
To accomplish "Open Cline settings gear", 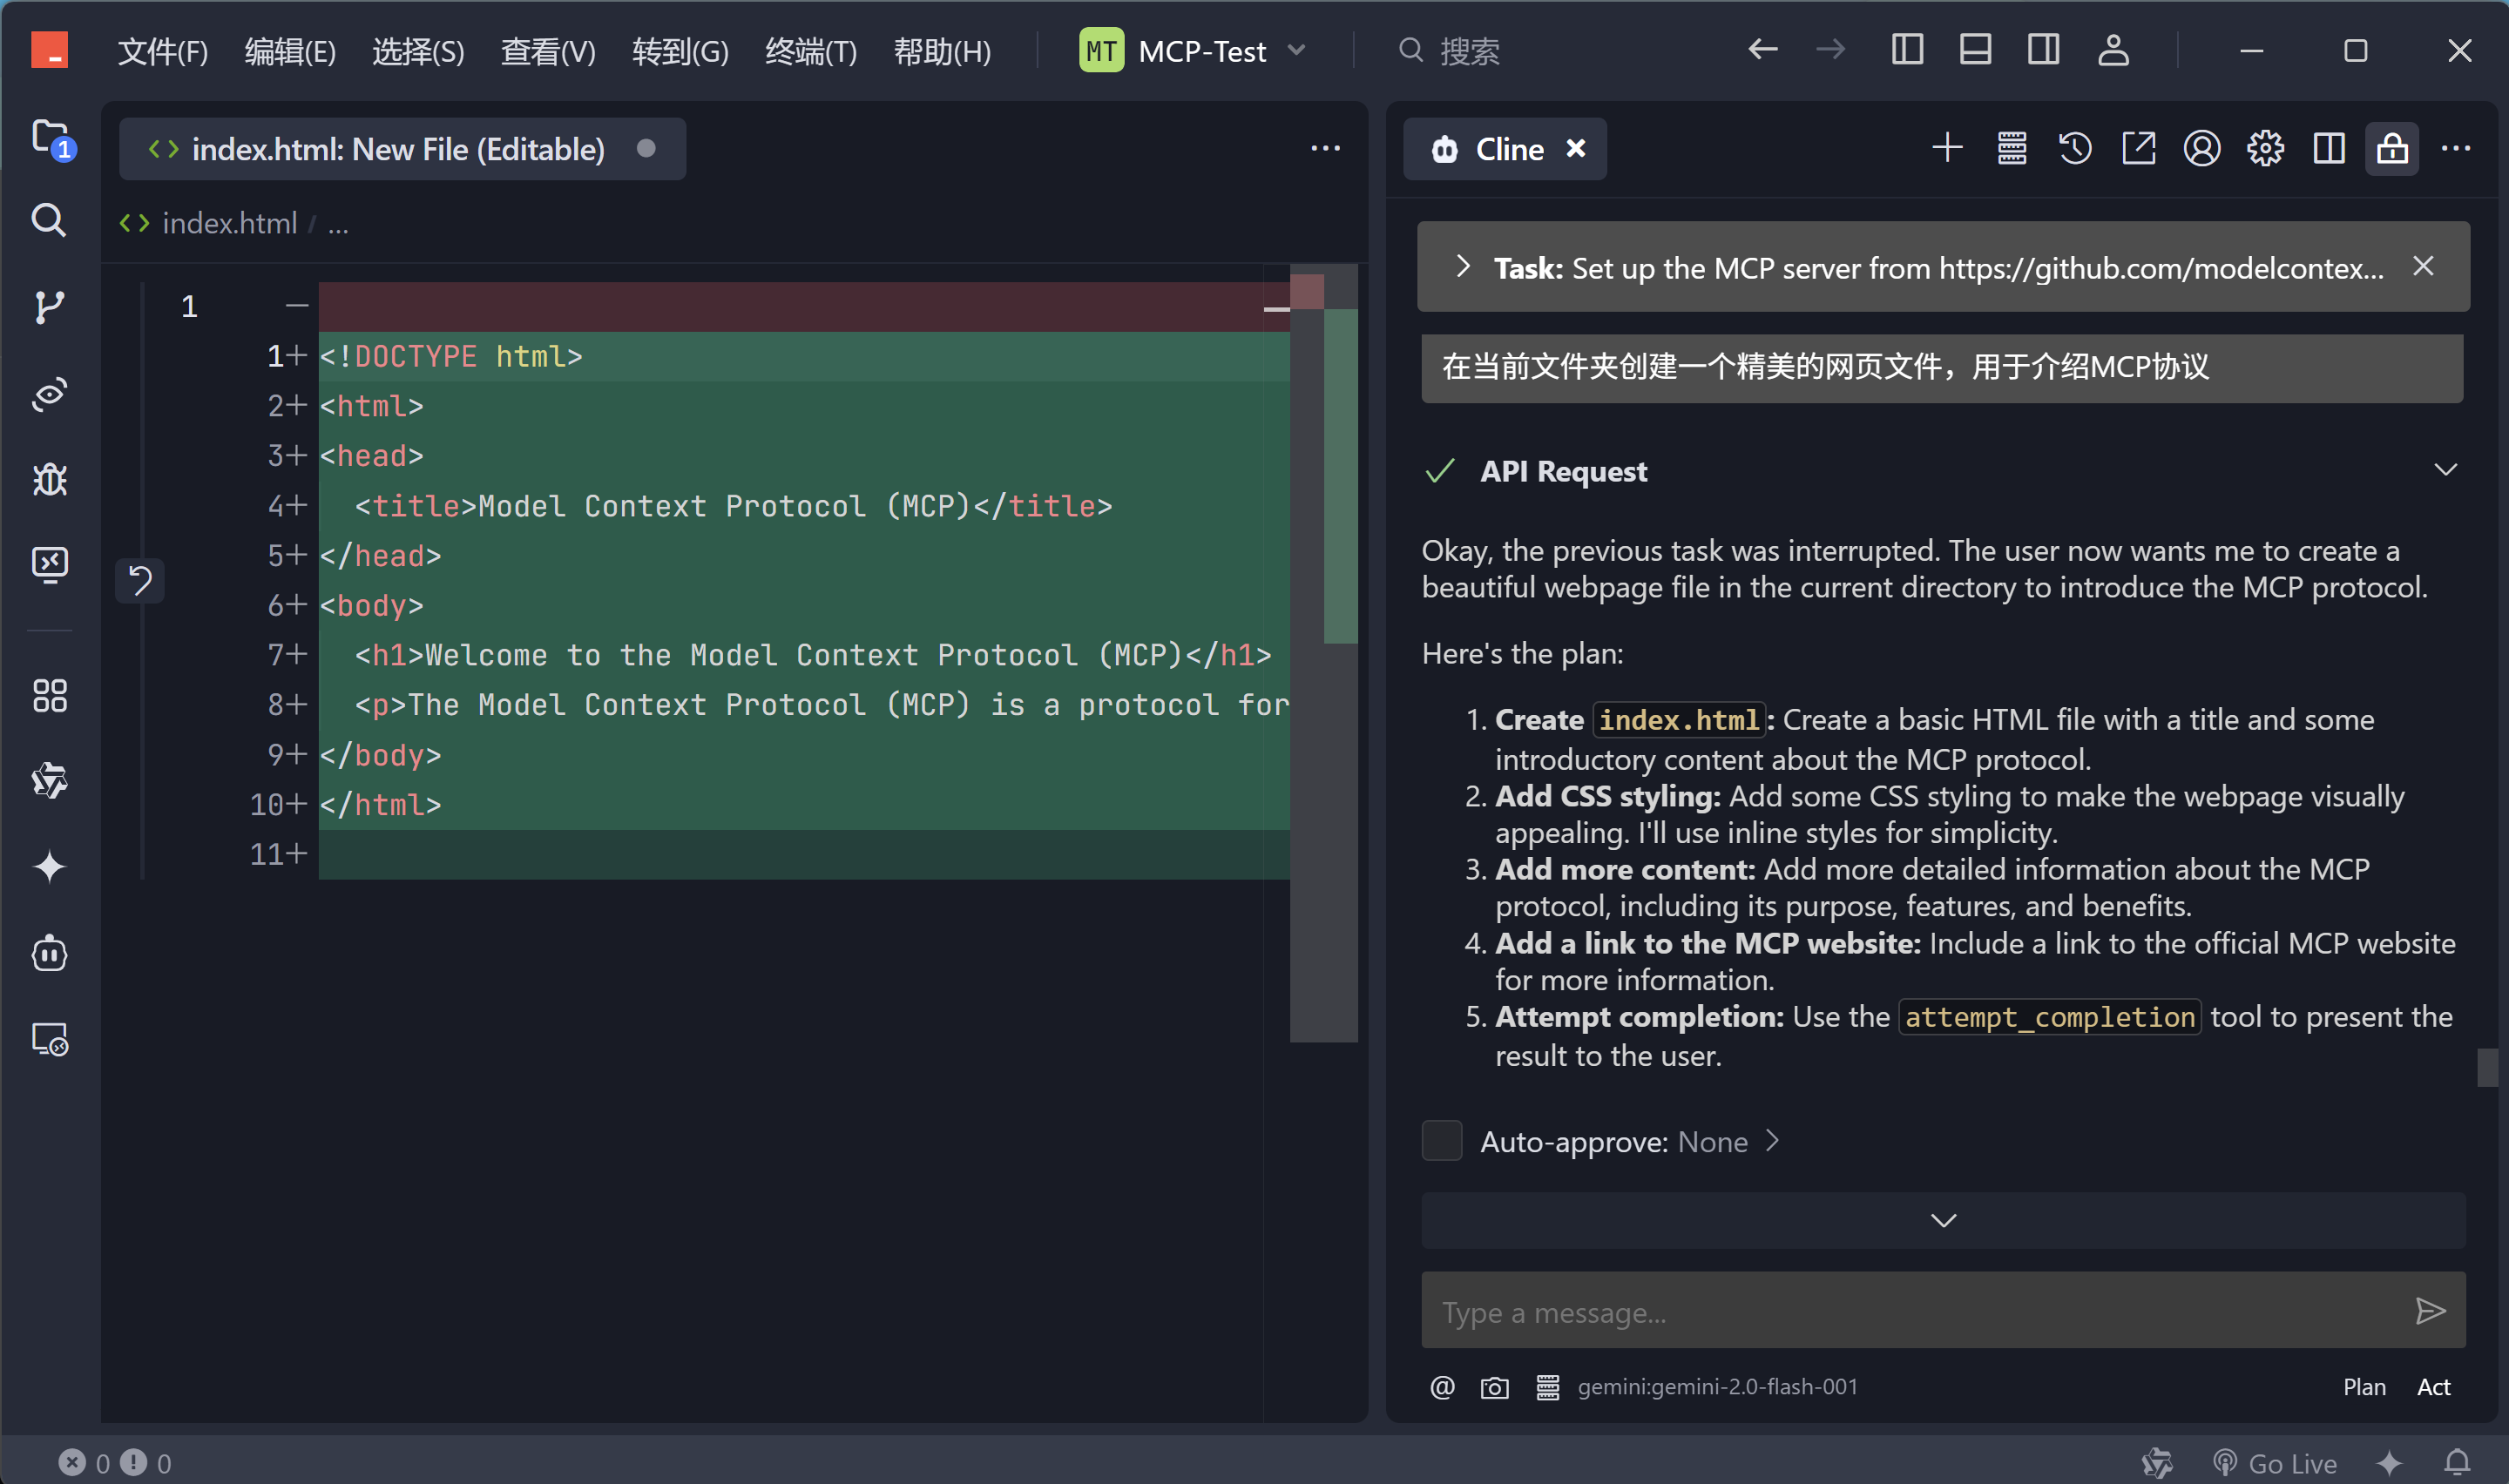I will [2265, 149].
